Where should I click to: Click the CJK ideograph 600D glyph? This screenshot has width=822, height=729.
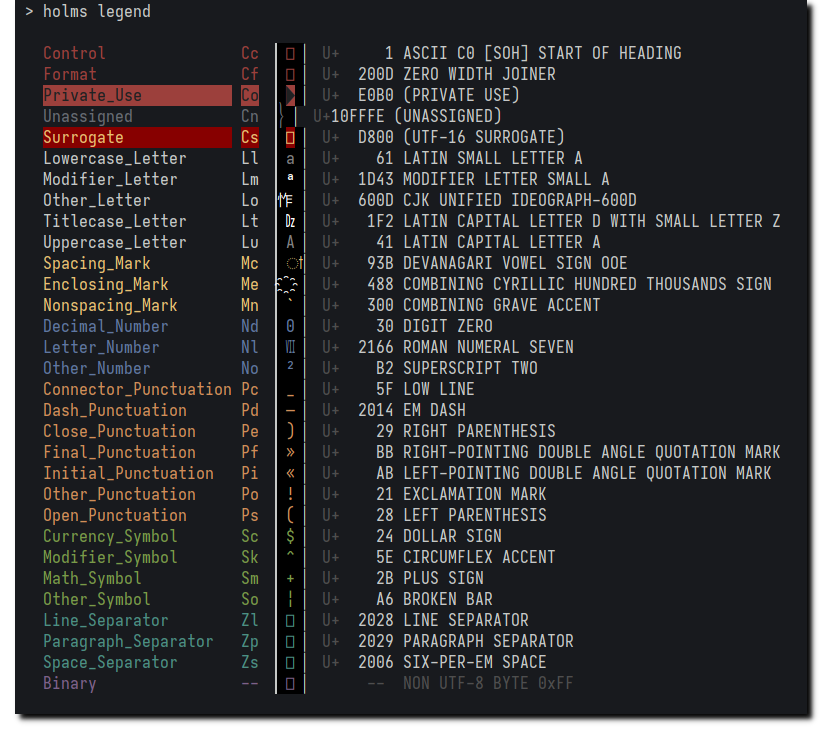pos(286,200)
